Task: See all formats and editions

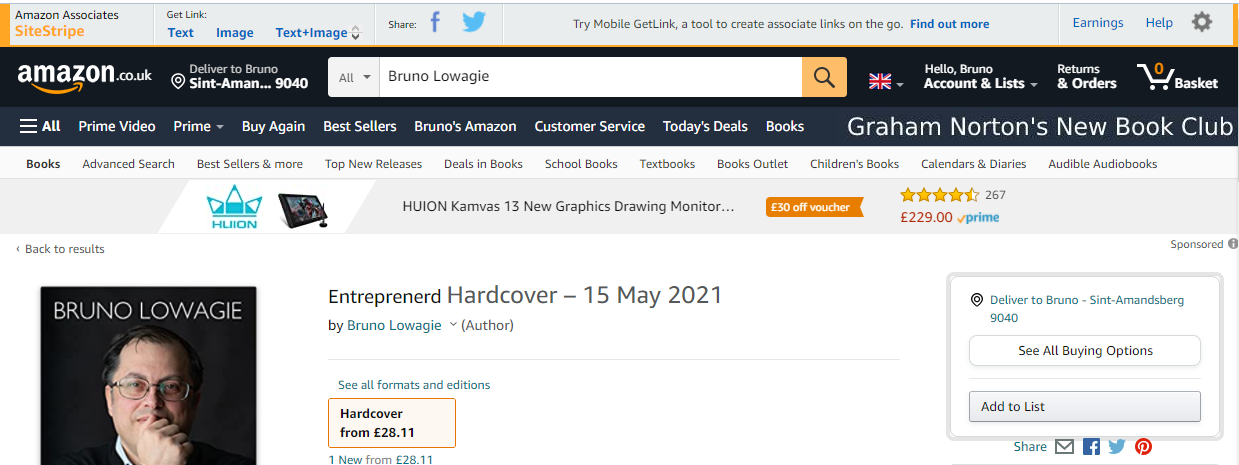Action: [x=414, y=384]
